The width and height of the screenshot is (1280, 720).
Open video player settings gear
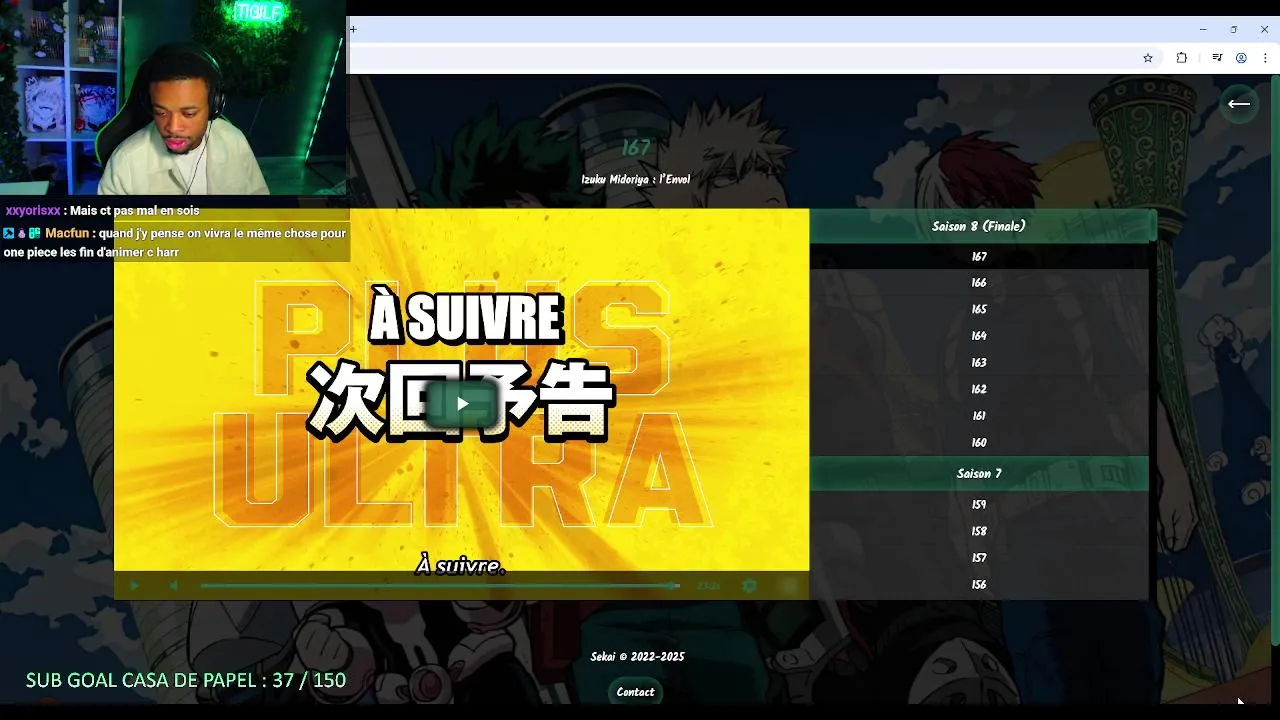point(749,586)
